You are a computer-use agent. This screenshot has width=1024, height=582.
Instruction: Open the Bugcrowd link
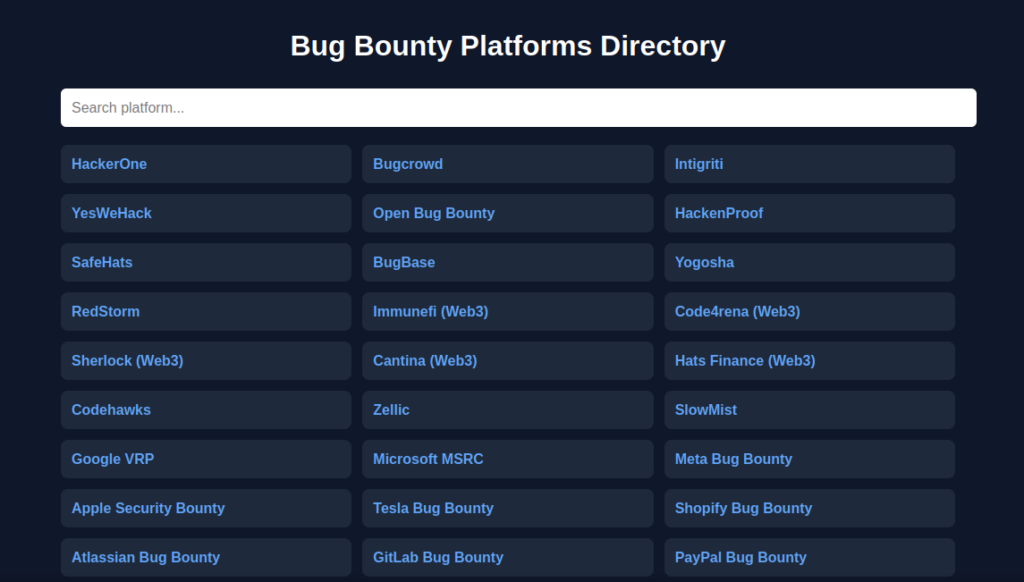pyautogui.click(x=408, y=164)
